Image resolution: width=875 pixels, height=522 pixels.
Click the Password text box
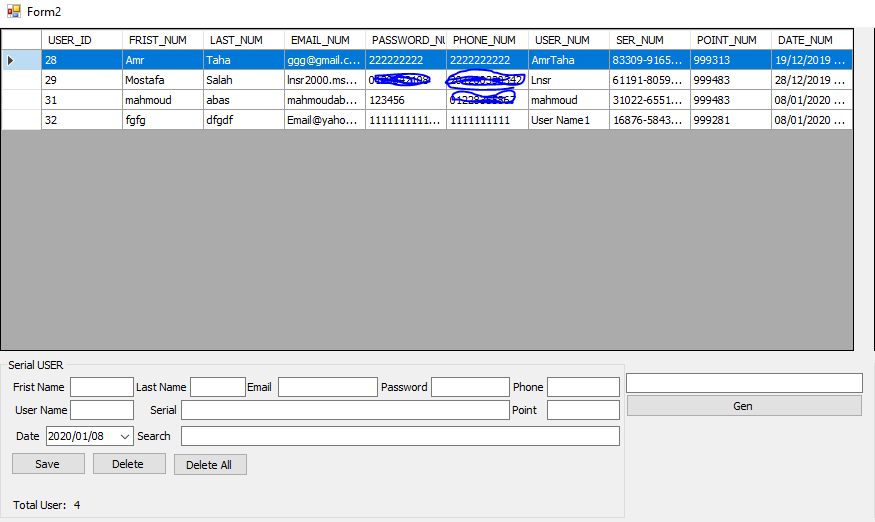click(x=470, y=387)
